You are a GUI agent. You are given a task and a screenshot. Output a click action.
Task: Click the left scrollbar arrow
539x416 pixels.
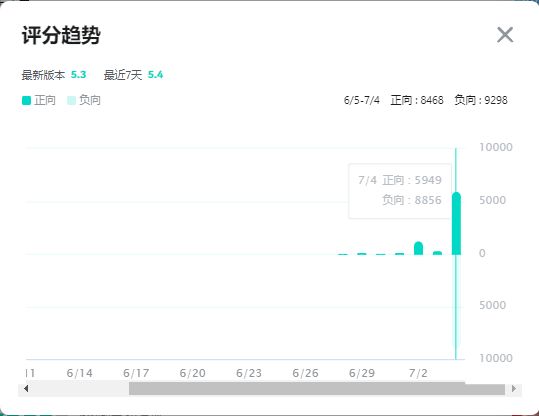click(26, 389)
